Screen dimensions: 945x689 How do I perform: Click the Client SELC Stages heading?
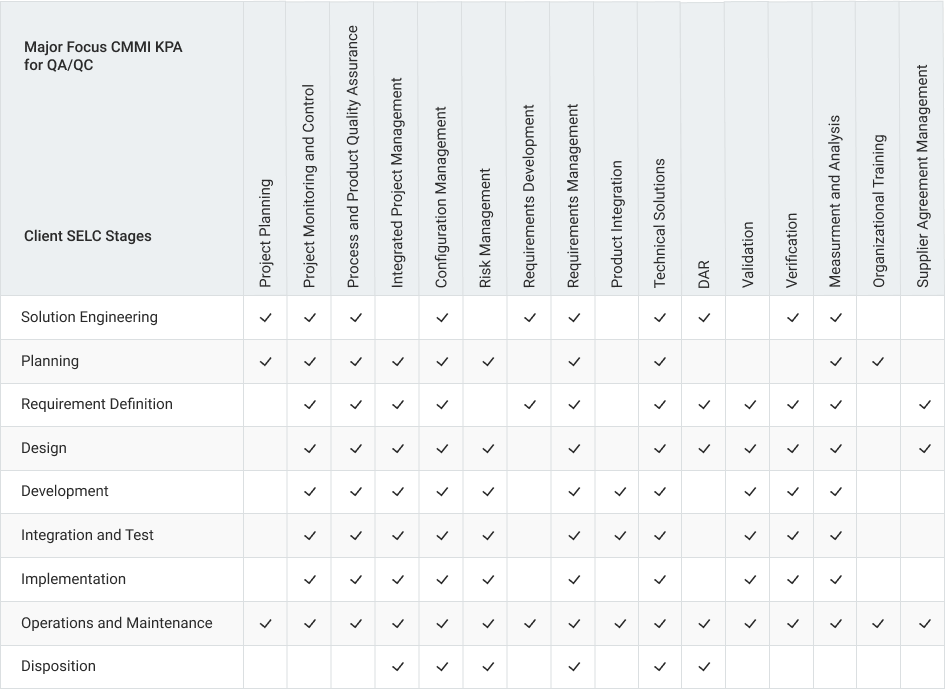pyautogui.click(x=88, y=237)
